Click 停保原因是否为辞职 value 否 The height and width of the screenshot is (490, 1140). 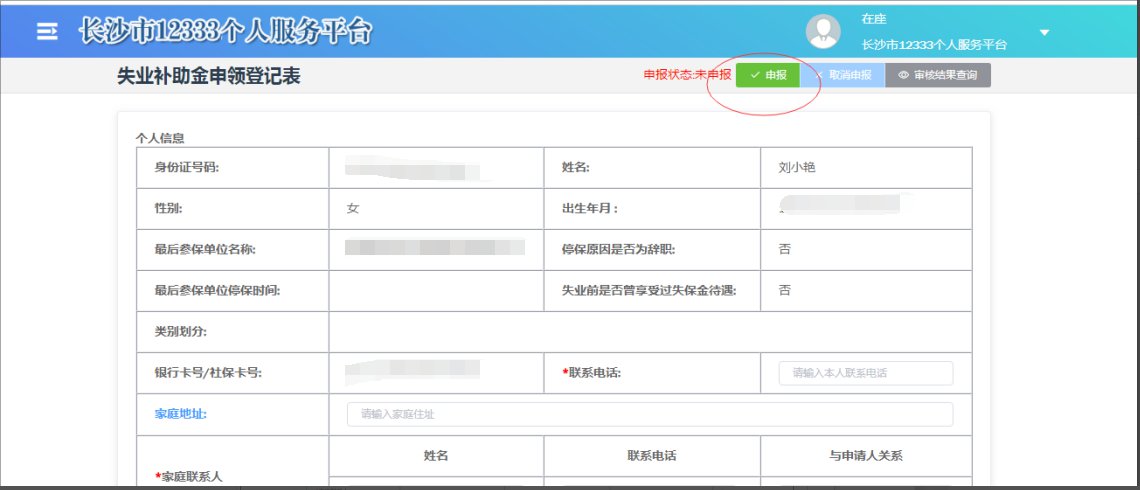pyautogui.click(x=784, y=250)
